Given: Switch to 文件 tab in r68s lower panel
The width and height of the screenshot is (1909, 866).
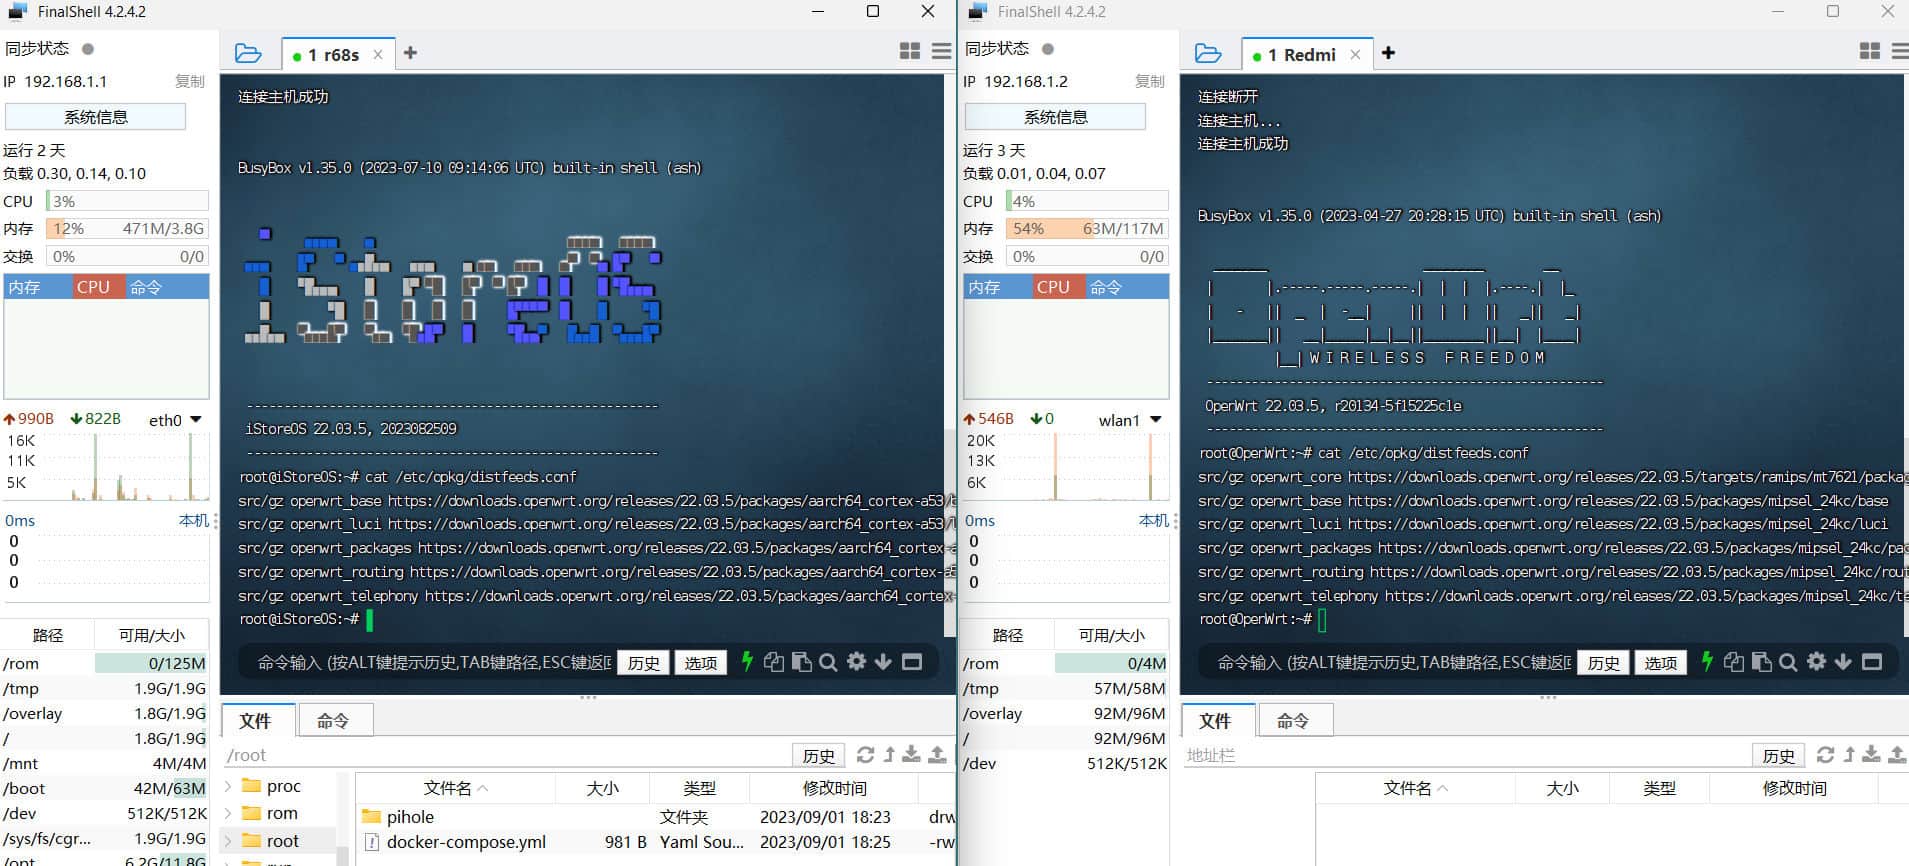Looking at the screenshot, I should click(256, 720).
